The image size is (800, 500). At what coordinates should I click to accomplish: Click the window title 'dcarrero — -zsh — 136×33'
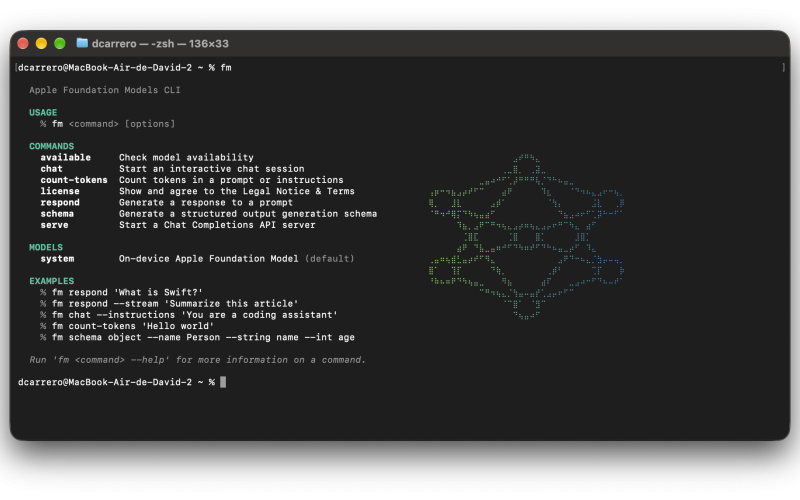pyautogui.click(x=160, y=44)
